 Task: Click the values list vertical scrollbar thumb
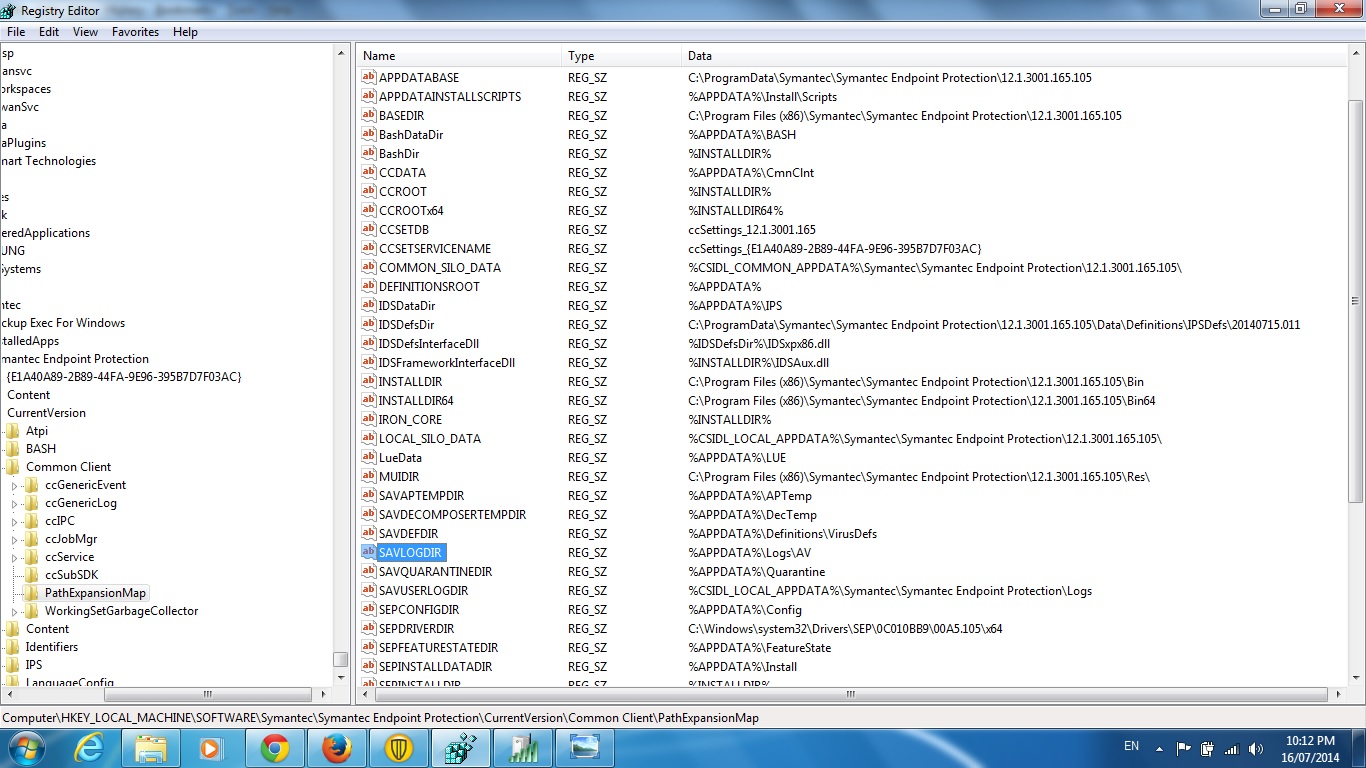(1355, 300)
